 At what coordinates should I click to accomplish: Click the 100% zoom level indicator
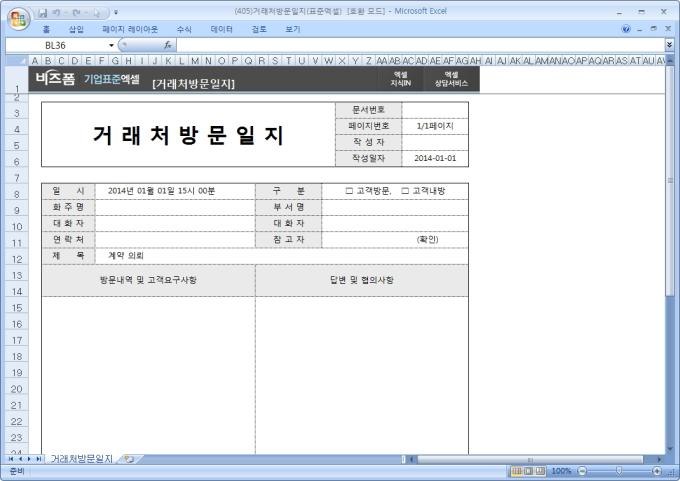[x=561, y=471]
